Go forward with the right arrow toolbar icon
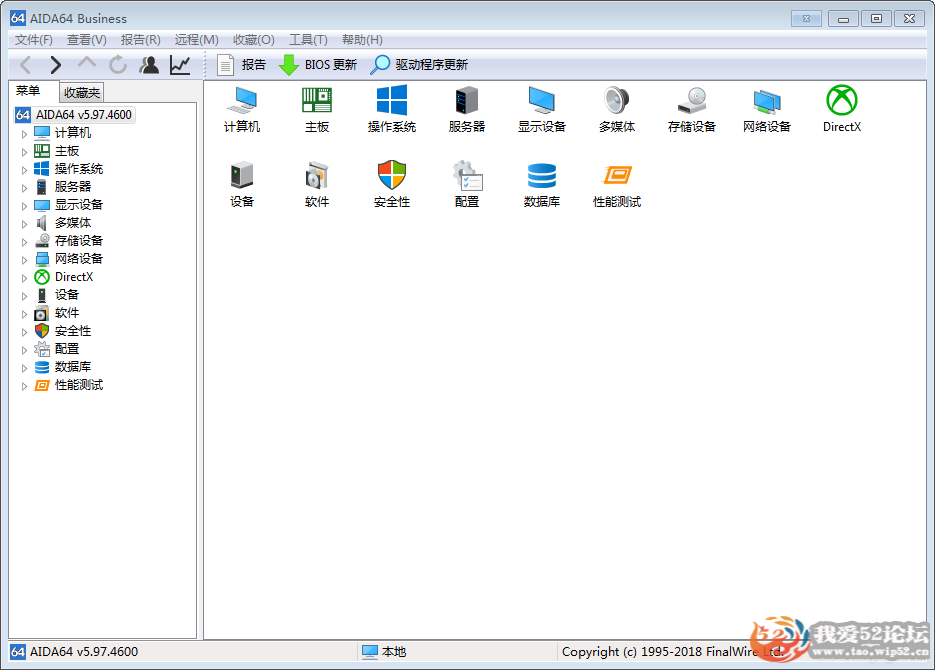This screenshot has height=670, width=935. click(55, 64)
